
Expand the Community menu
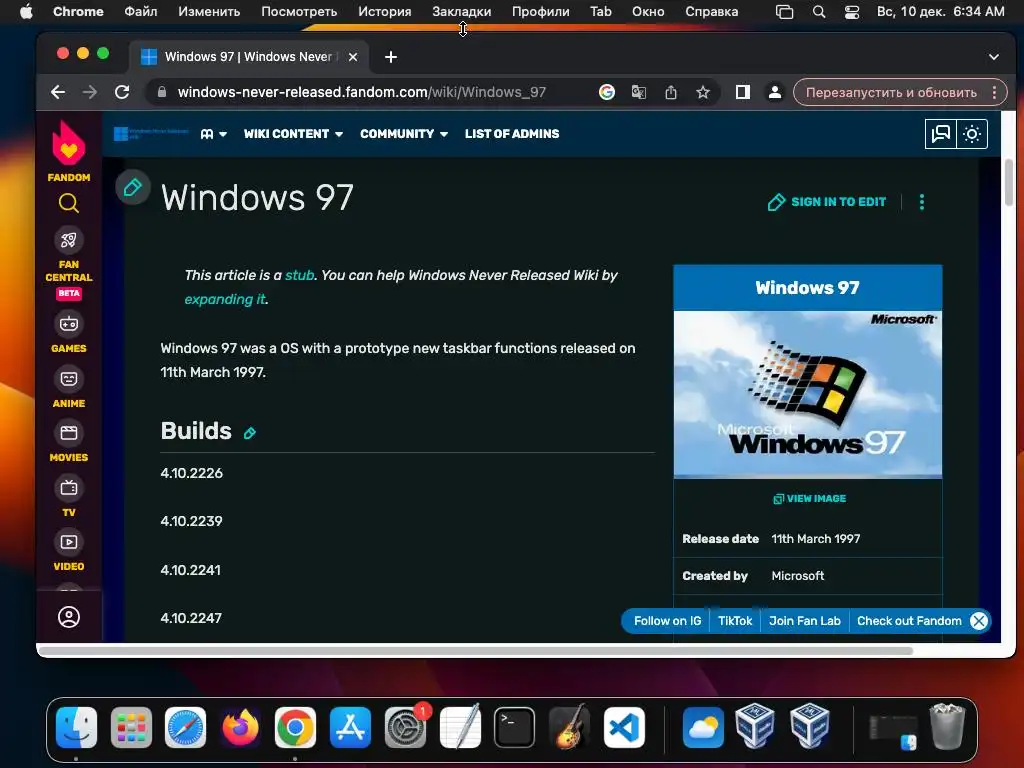pyautogui.click(x=404, y=134)
